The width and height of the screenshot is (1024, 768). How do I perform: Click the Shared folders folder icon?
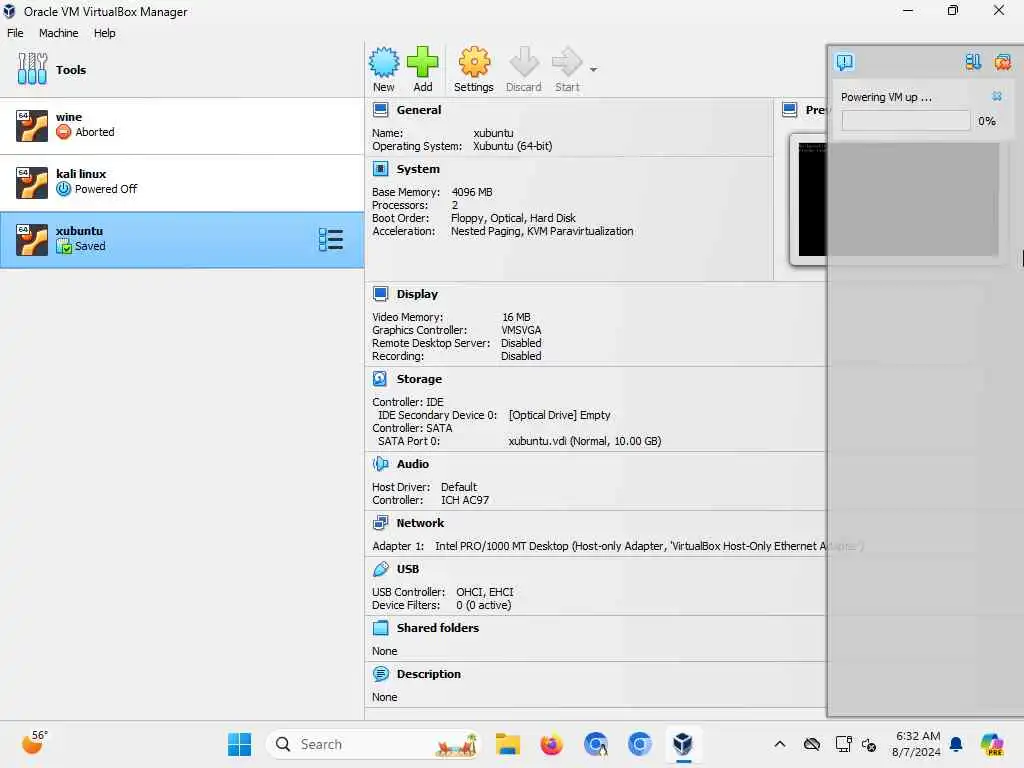tap(380, 628)
